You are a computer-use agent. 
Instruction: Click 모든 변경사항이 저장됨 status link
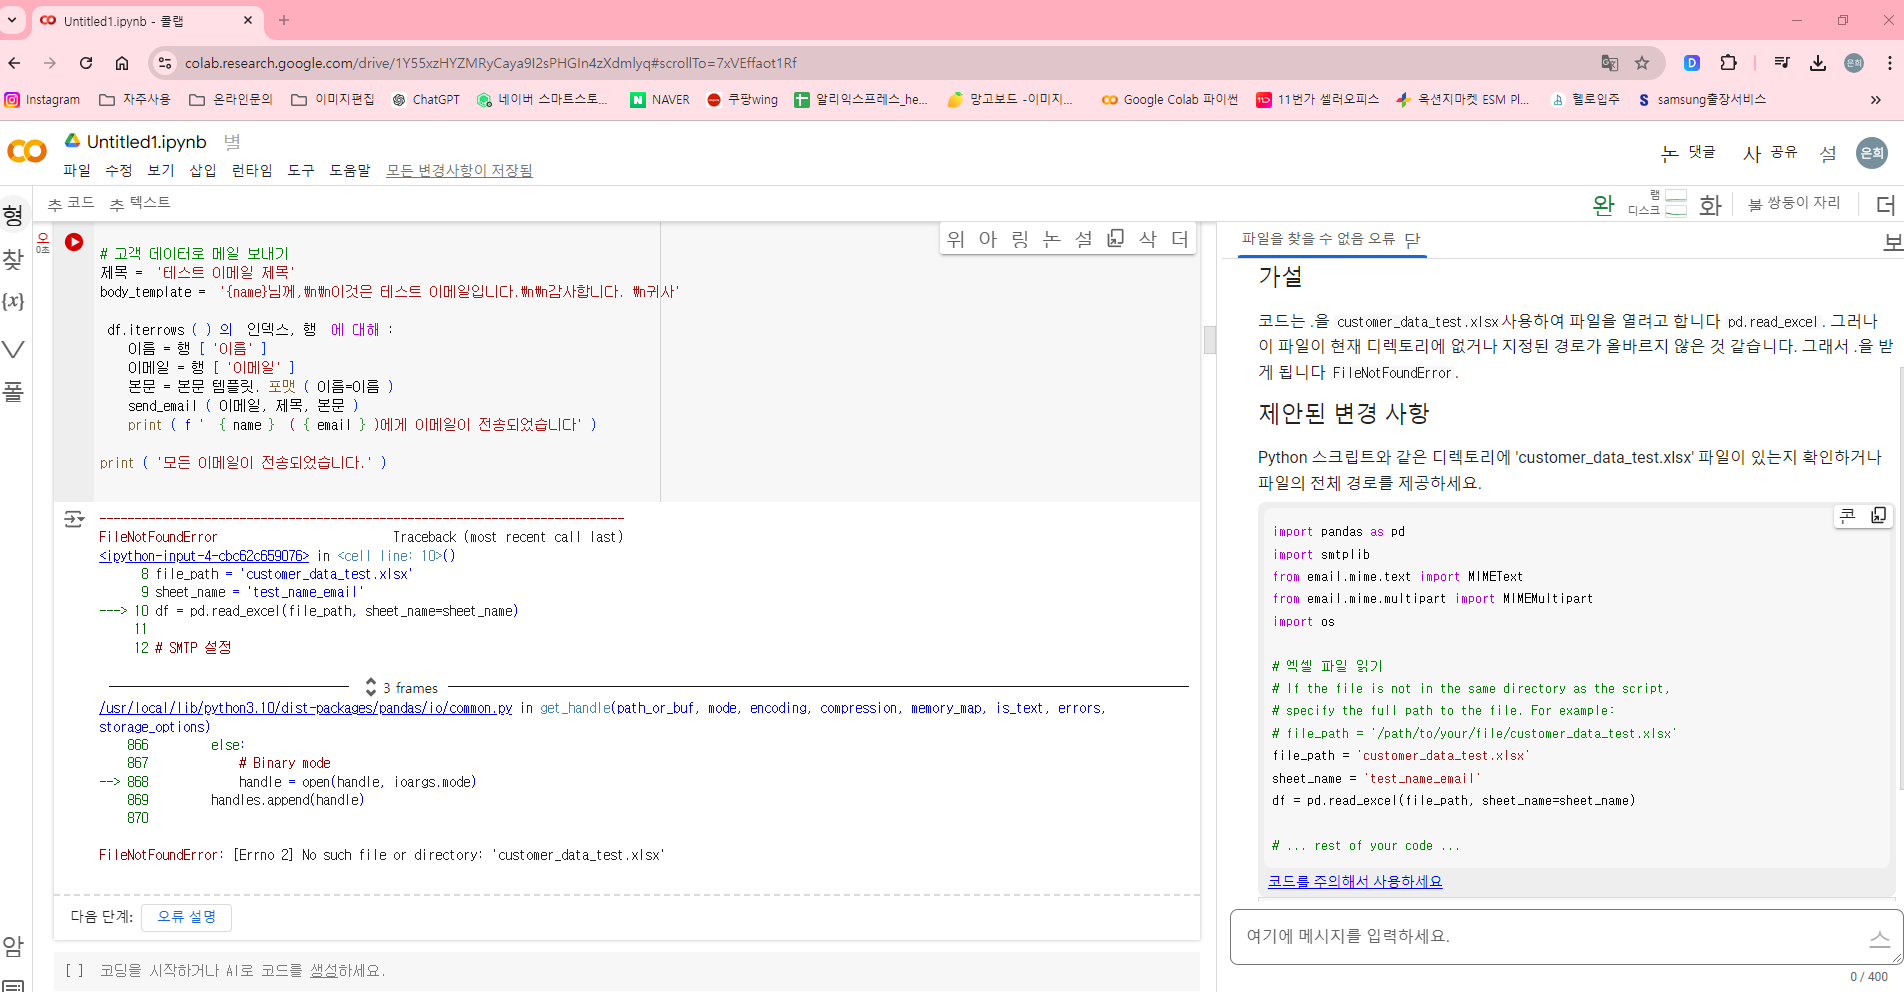coord(459,170)
